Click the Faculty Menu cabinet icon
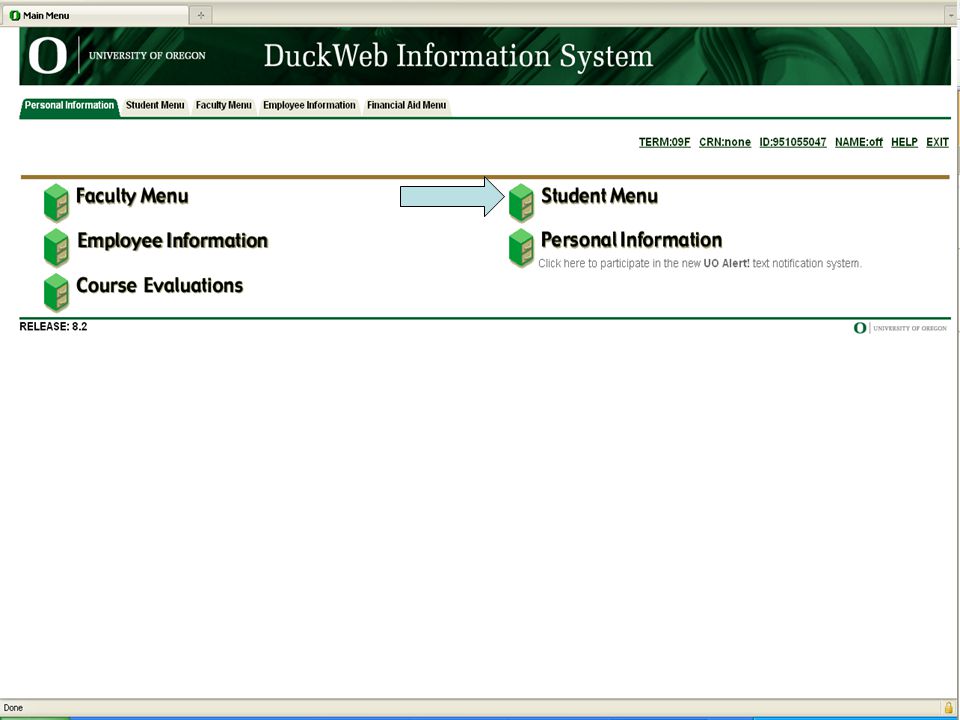Screen dimensions: 960x720 tap(56, 203)
